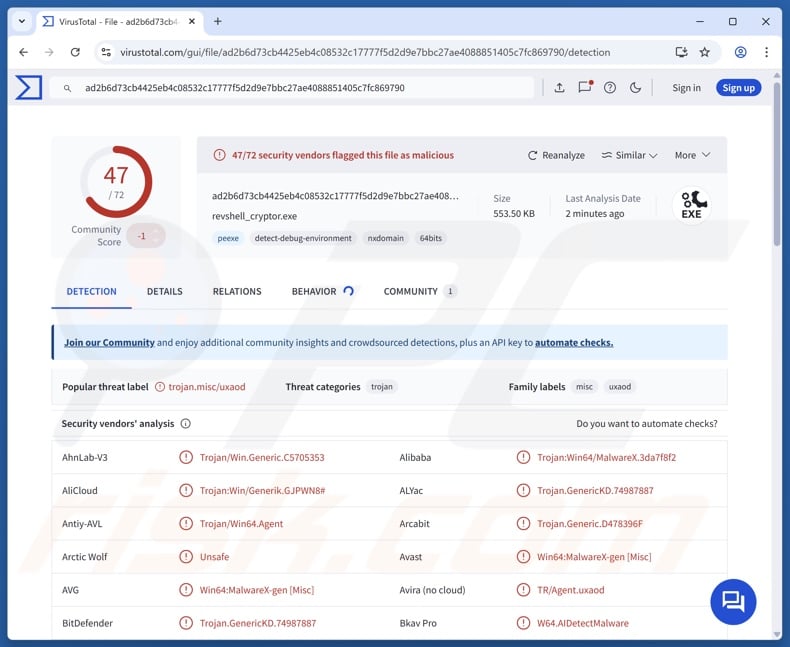Click the EXE file type icon

(692, 205)
